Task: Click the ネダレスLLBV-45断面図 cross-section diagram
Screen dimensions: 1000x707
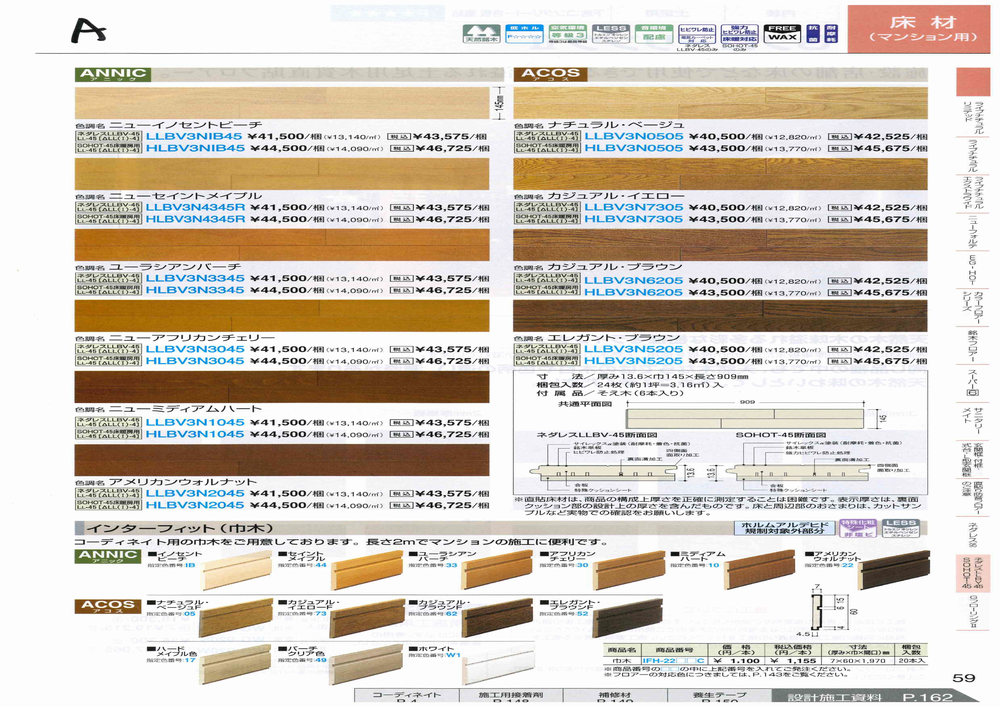Action: 603,474
